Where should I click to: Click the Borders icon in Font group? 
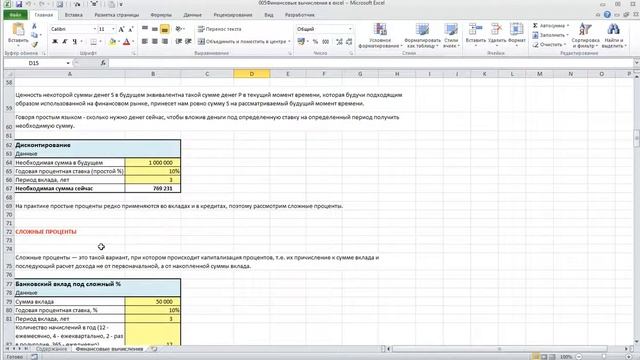pyautogui.click(x=93, y=42)
